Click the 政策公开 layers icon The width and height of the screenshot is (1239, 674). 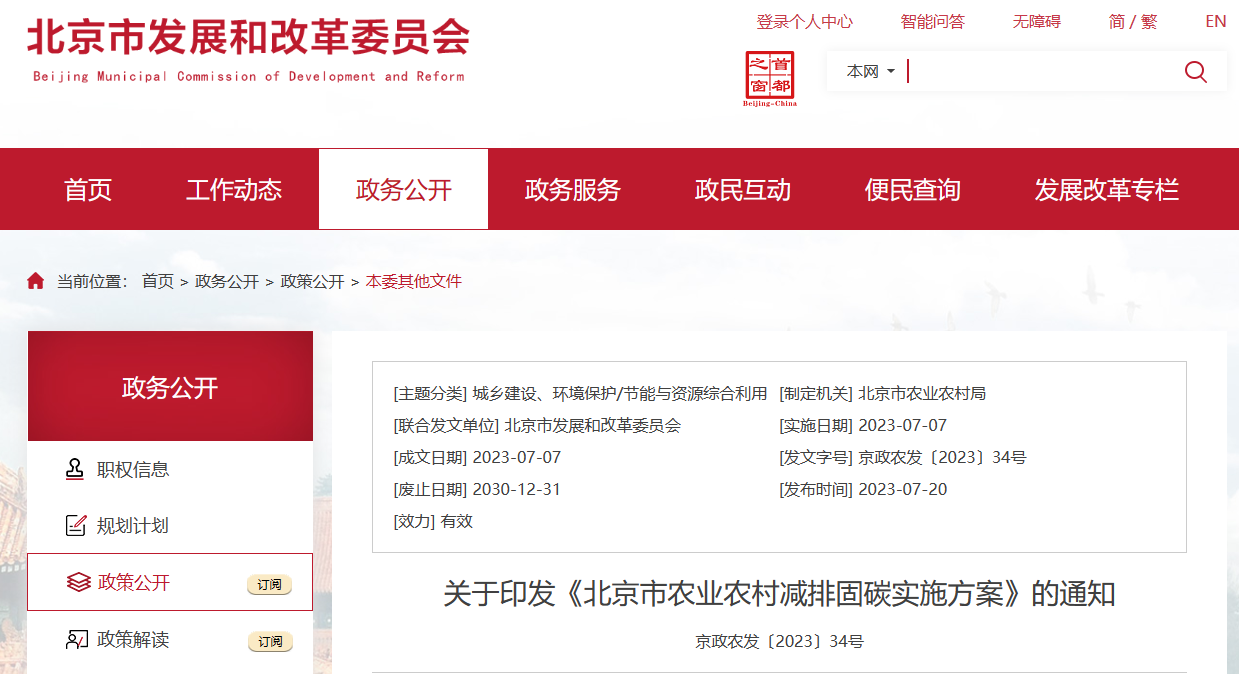tap(78, 582)
